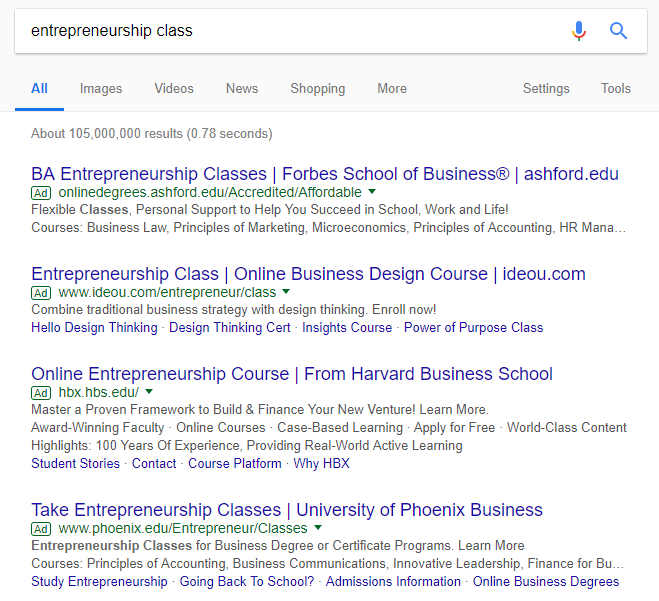Expand dropdown arrow next to hbx.hbs.edu
Image resolution: width=659 pixels, height=601 pixels.
[150, 392]
